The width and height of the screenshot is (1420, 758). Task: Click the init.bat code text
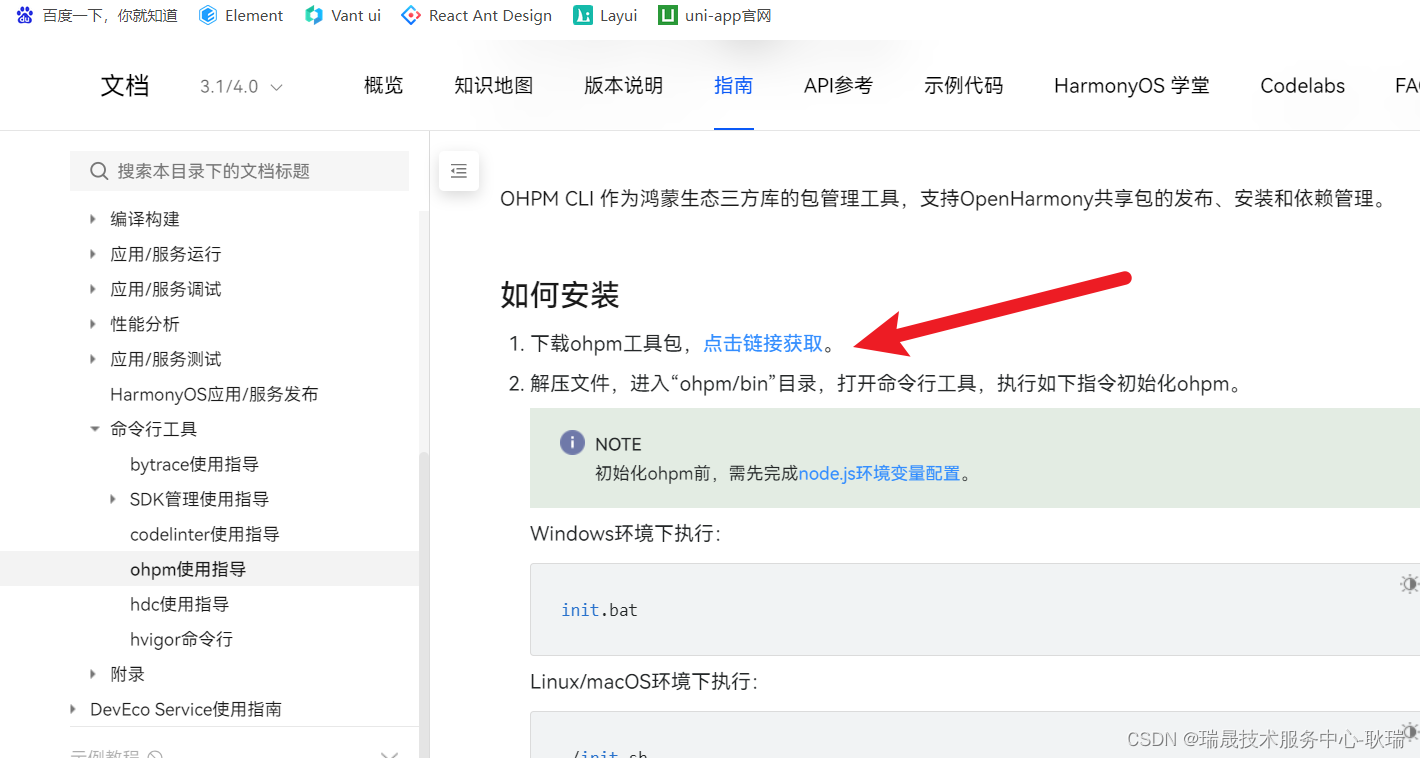[x=600, y=610]
